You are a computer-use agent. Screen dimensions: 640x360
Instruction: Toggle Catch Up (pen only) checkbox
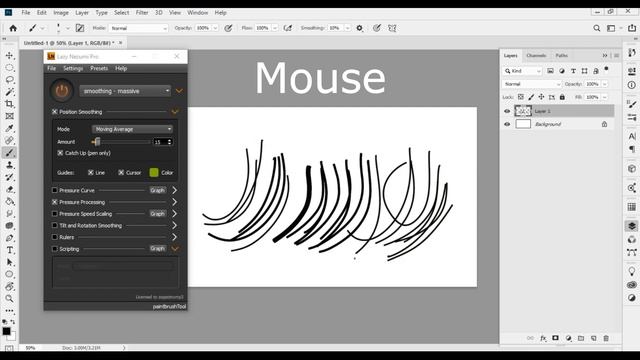pyautogui.click(x=60, y=153)
